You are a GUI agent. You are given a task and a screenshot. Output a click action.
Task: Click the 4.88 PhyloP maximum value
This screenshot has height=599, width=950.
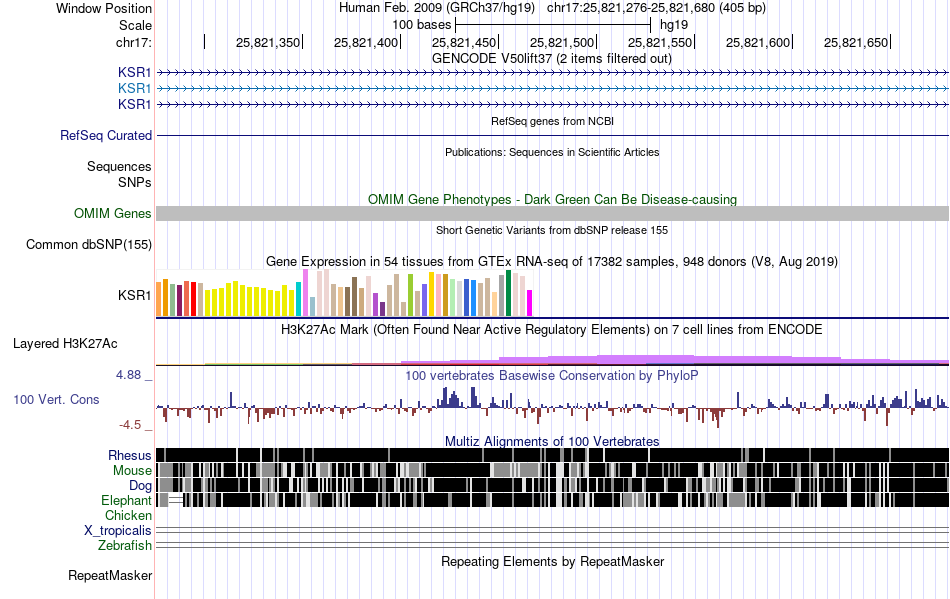(128, 375)
